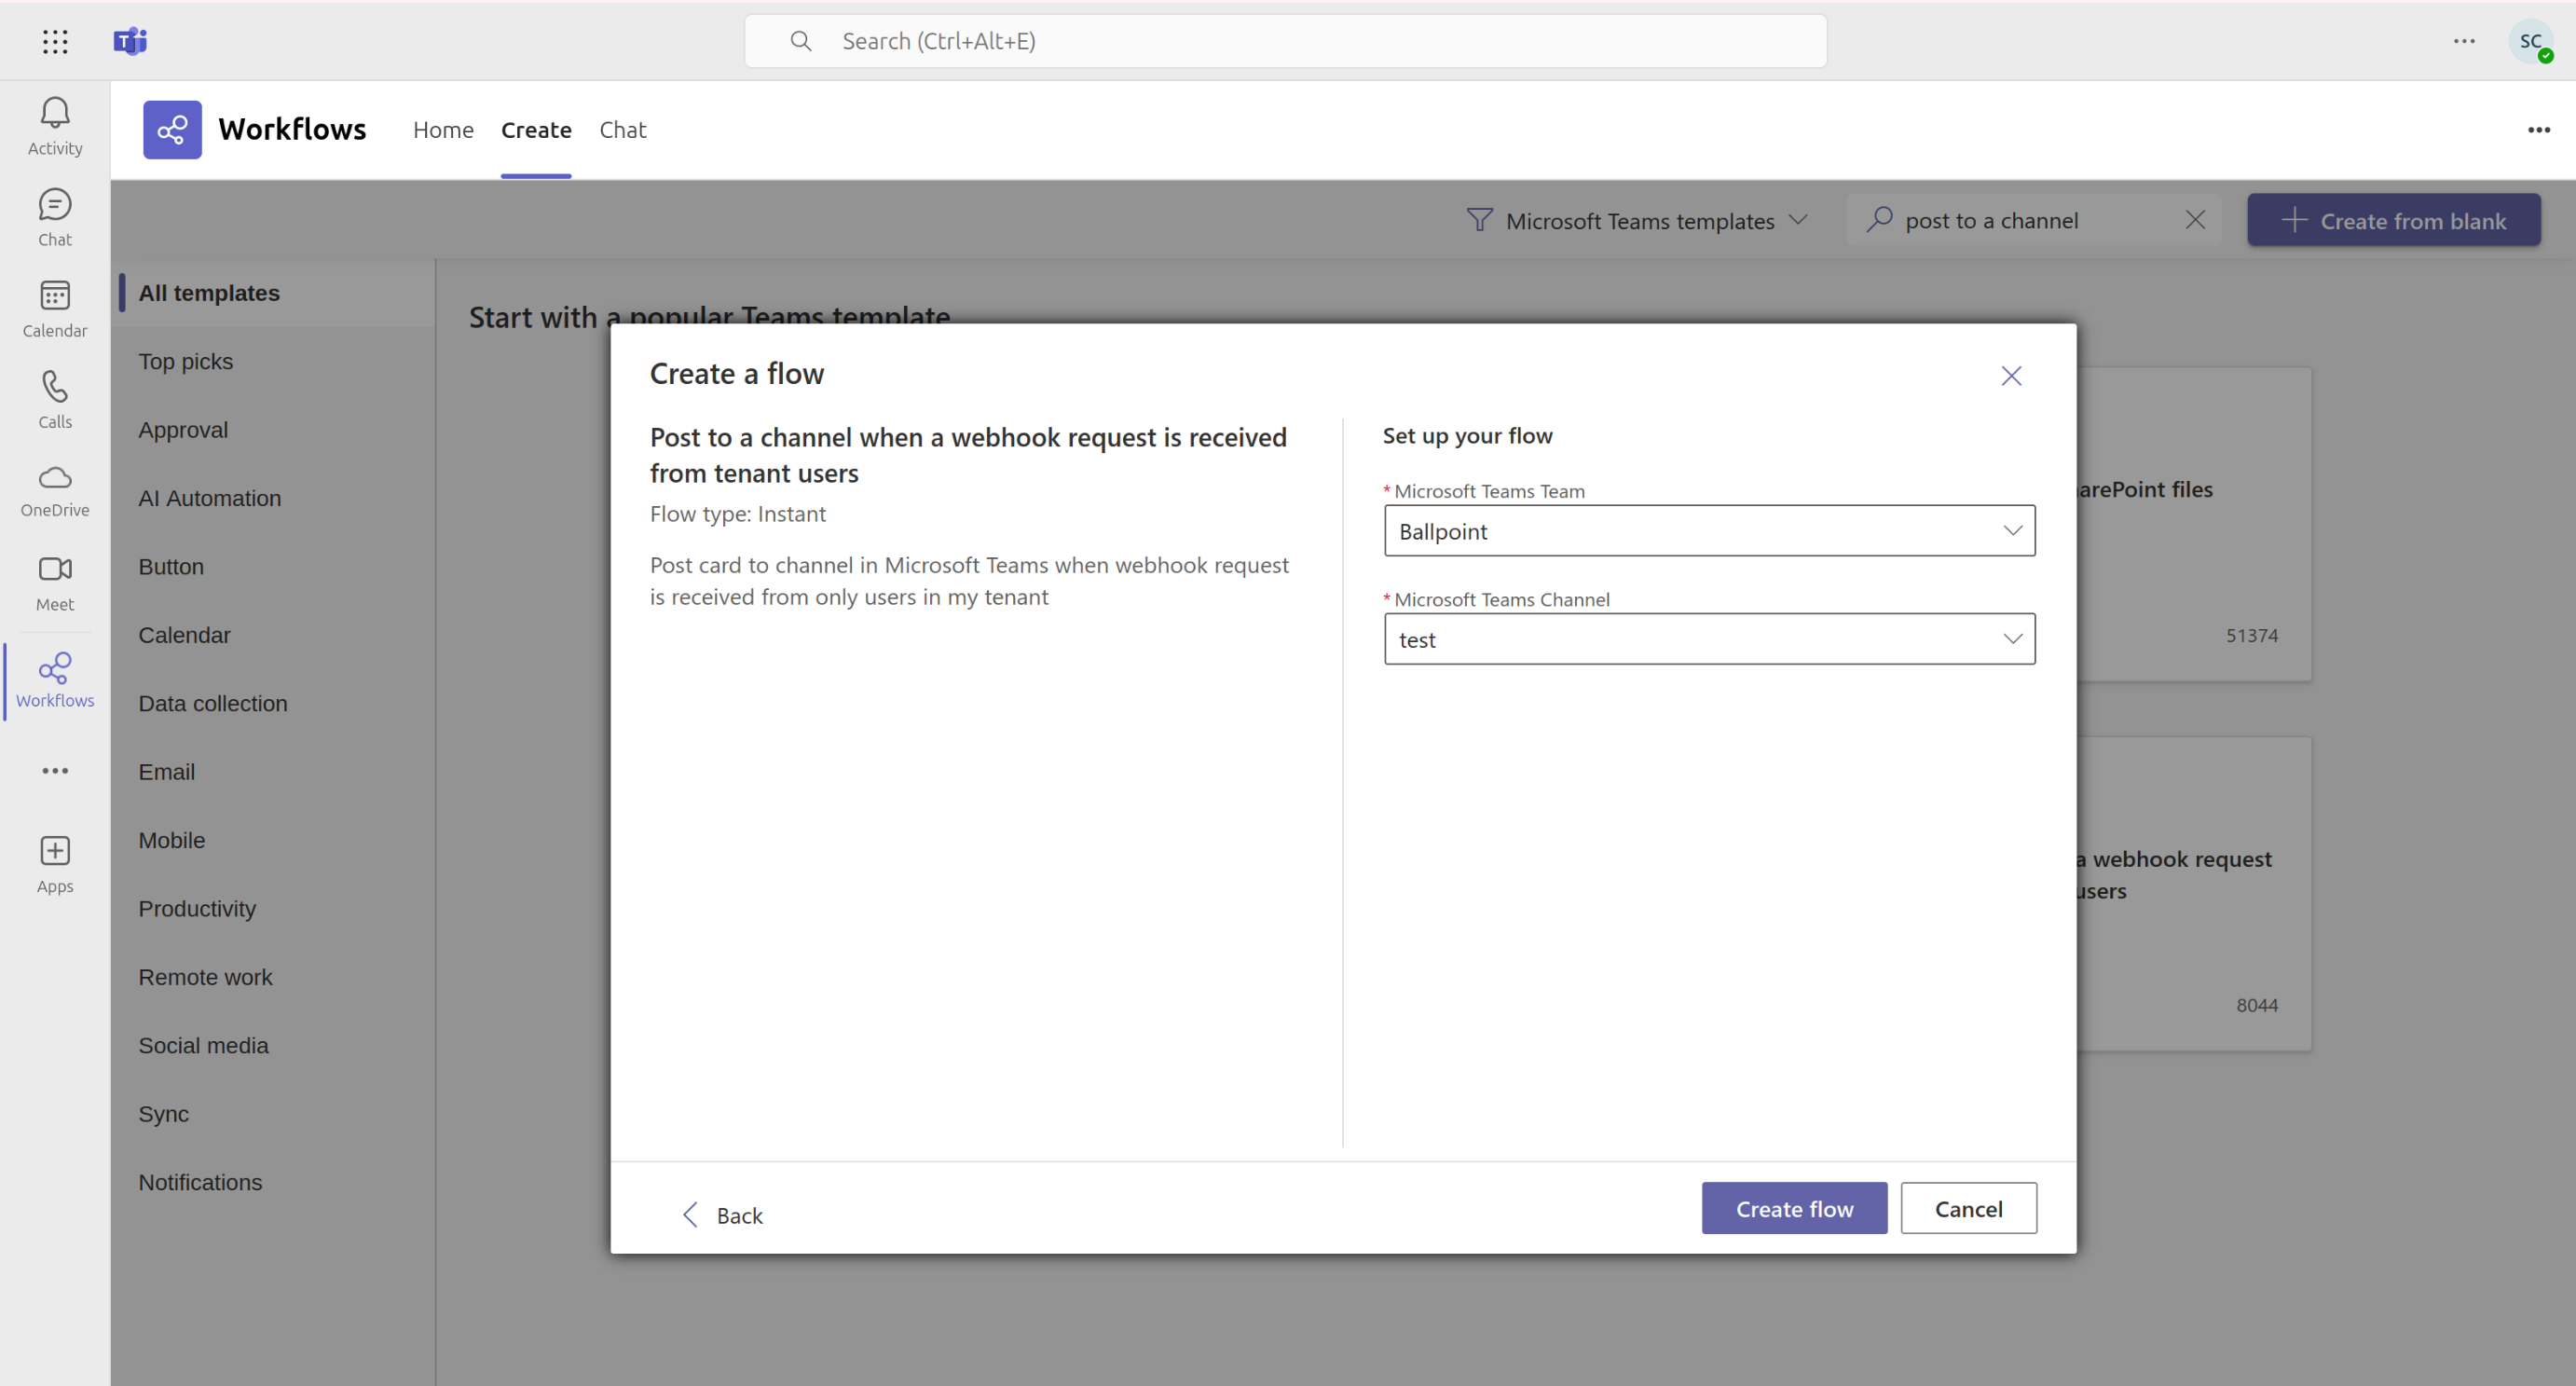Switch to the Home tab
Image resolution: width=2576 pixels, height=1386 pixels.
pos(443,130)
